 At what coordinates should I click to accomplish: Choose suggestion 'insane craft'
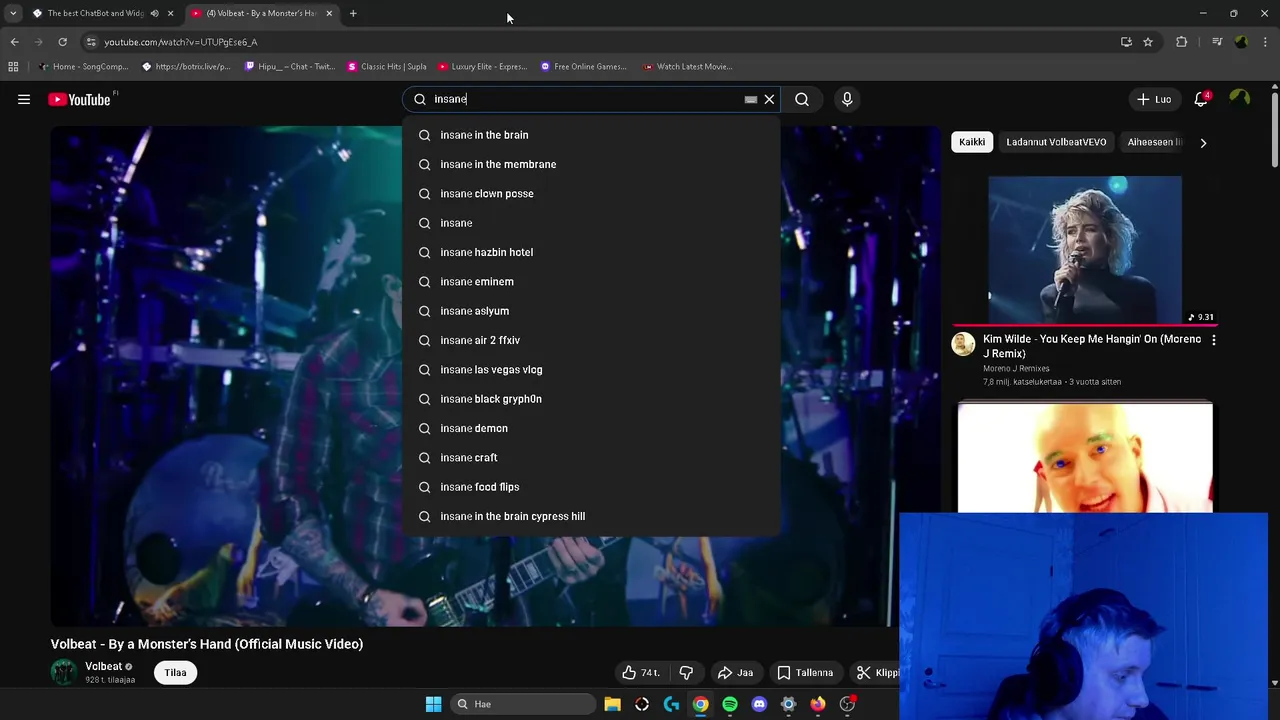coord(590,458)
